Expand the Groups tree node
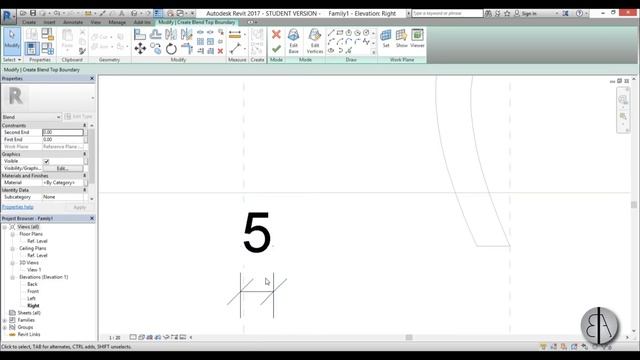640x360 pixels. tap(5, 327)
